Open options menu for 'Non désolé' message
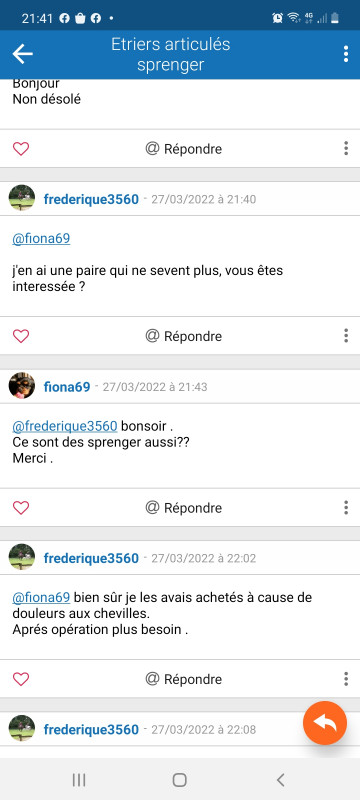Image resolution: width=360 pixels, height=800 pixels. click(x=346, y=149)
